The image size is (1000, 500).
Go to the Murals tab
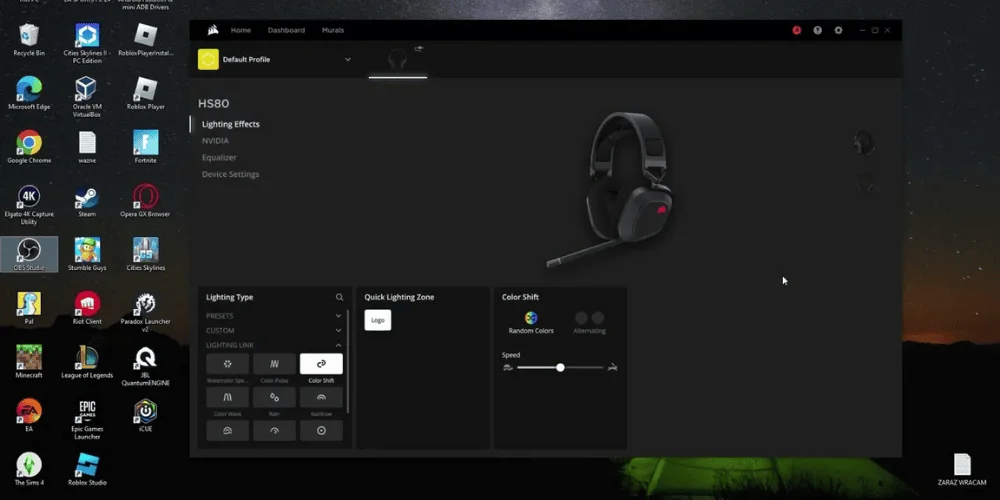click(333, 30)
